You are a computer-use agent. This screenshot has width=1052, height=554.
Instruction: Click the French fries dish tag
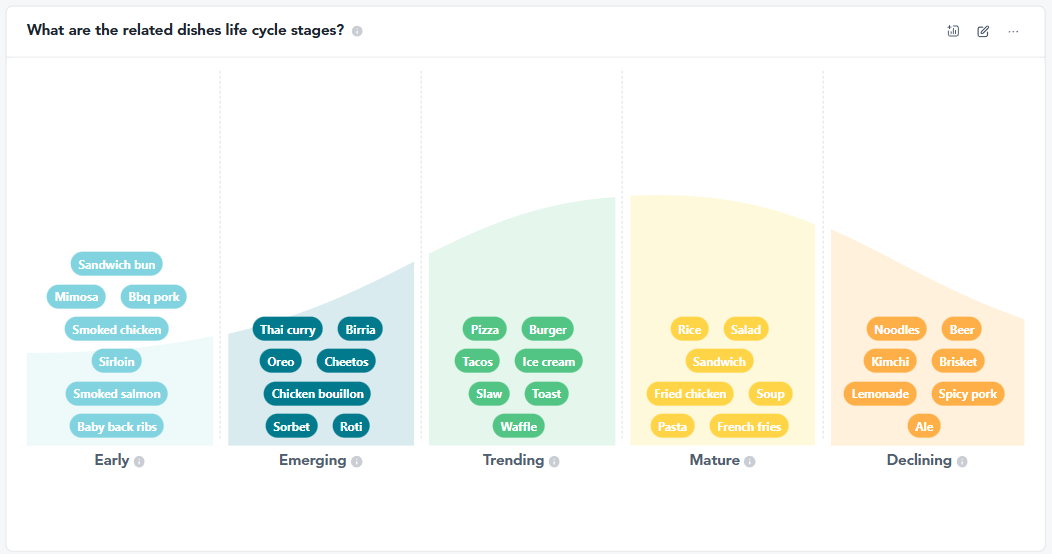pyautogui.click(x=749, y=426)
